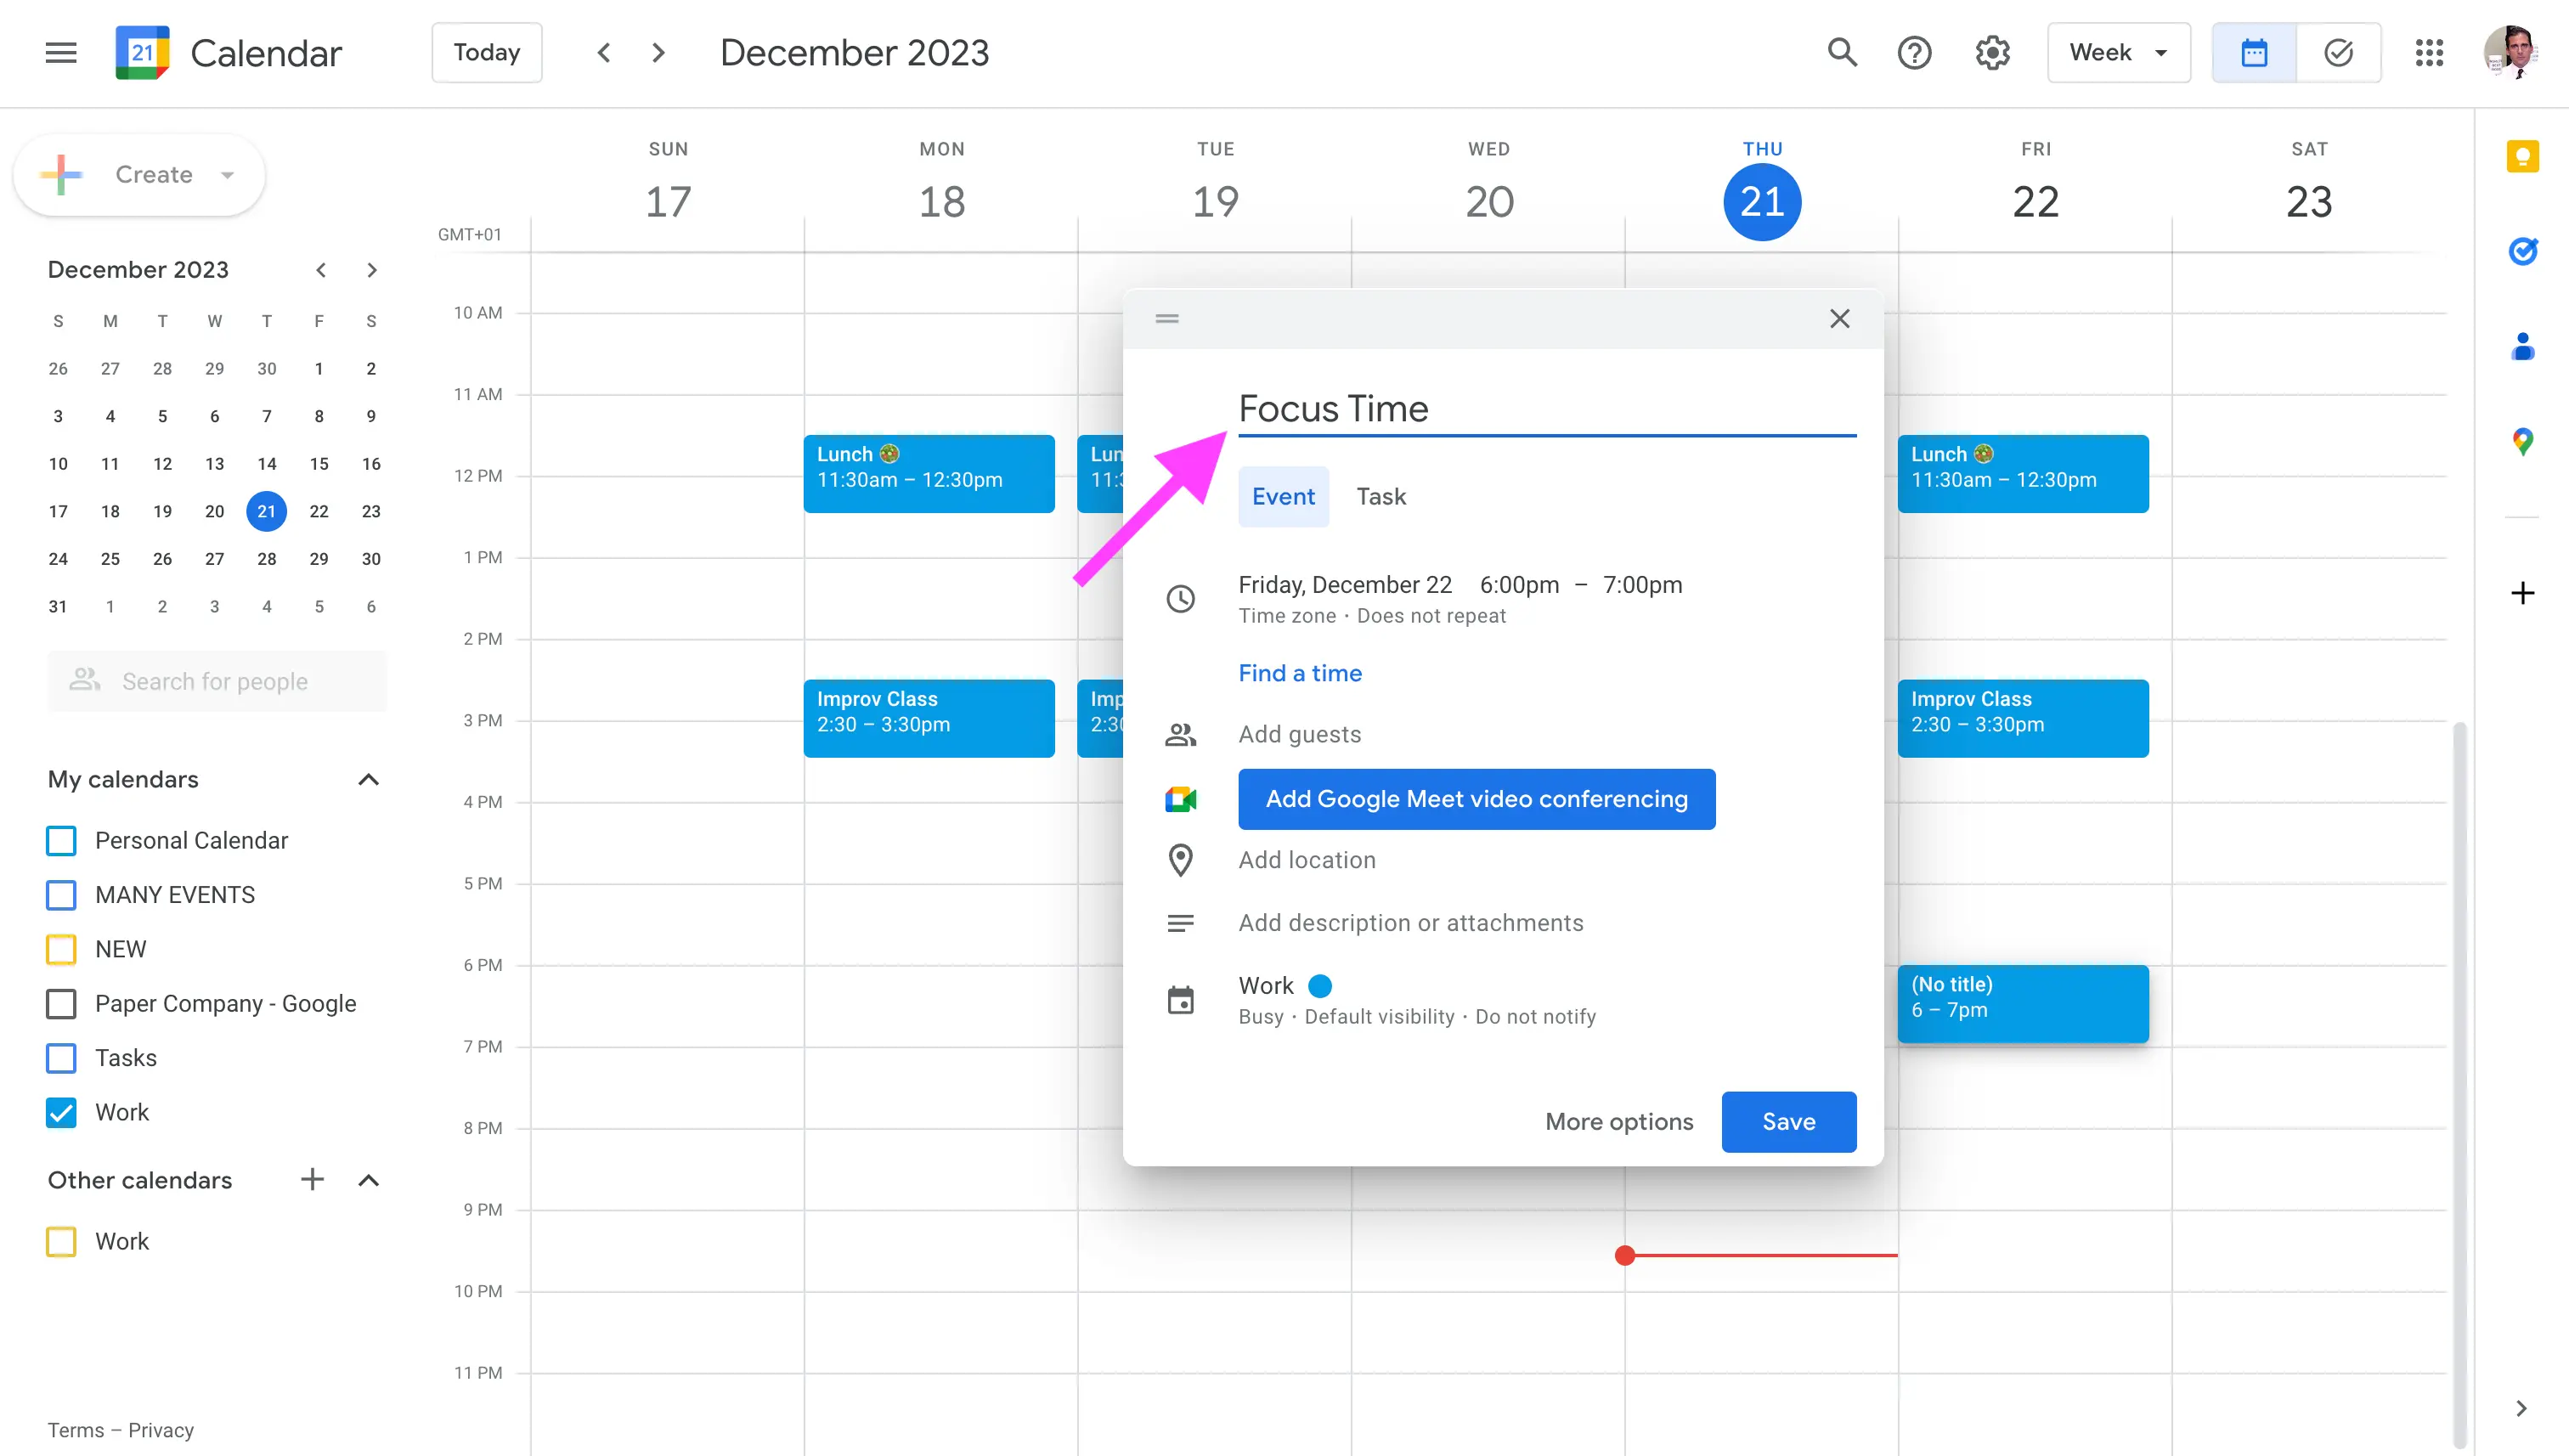Image resolution: width=2569 pixels, height=1456 pixels.
Task: Select the Task tab in event dialog
Action: click(x=1381, y=496)
